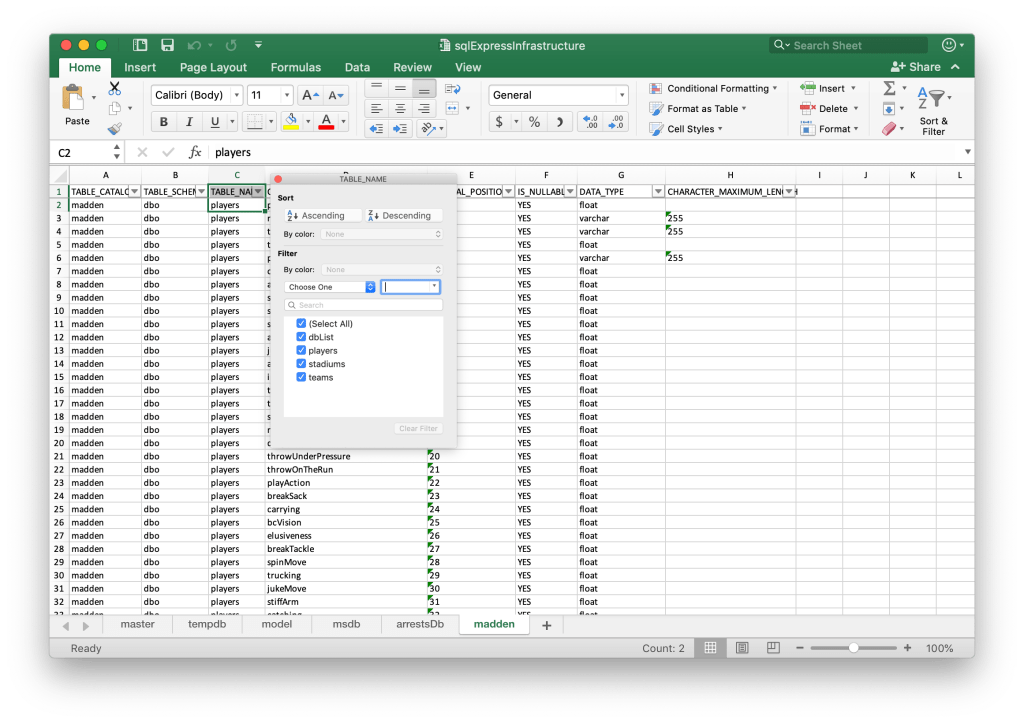Click the Save icon in title bar
The image size is (1024, 723).
pos(167,46)
